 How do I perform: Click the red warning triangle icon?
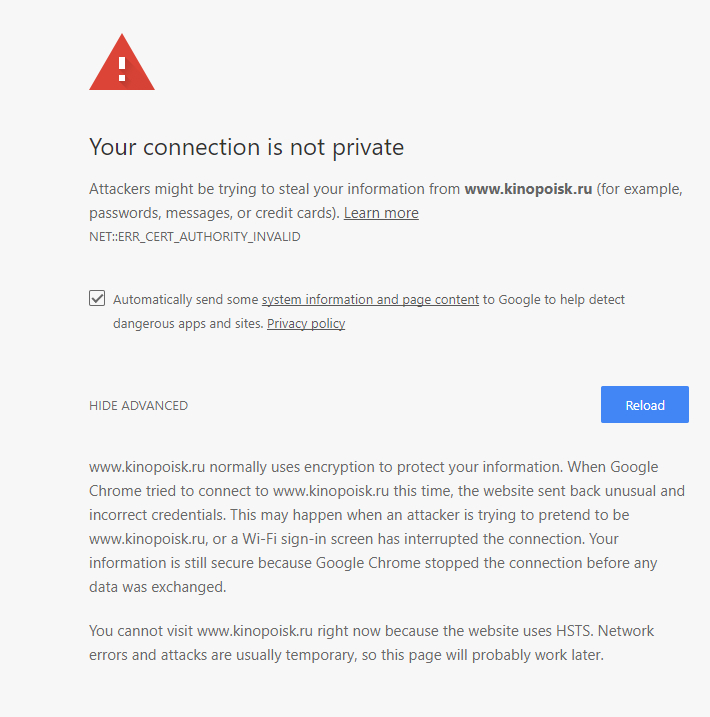pos(122,62)
